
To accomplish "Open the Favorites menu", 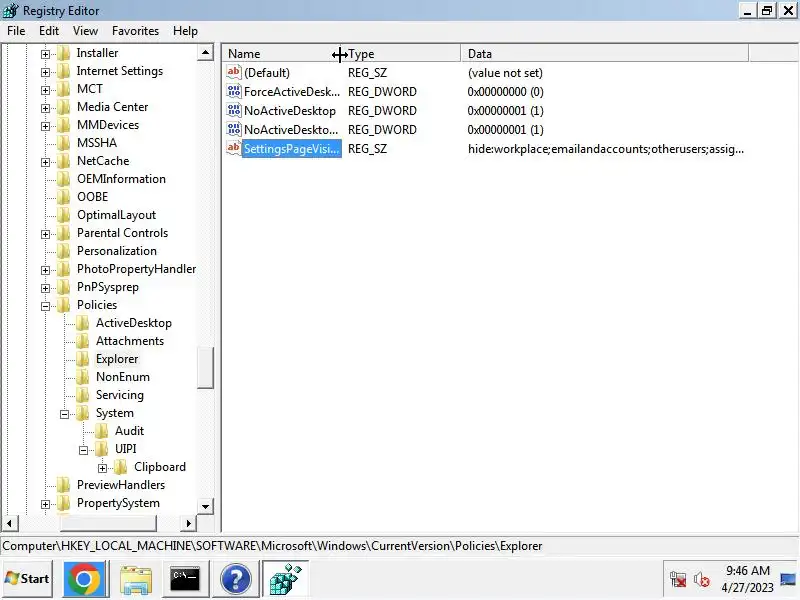I will 135,31.
